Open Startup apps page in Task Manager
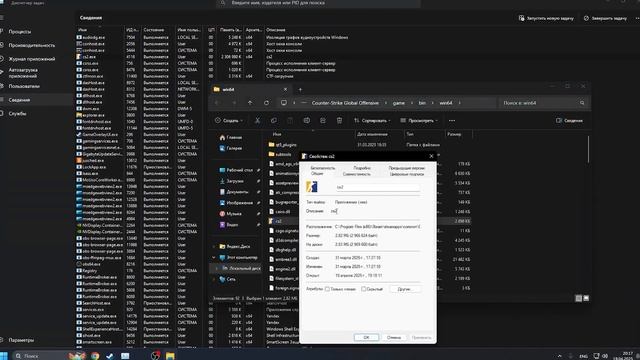 [x=23, y=73]
